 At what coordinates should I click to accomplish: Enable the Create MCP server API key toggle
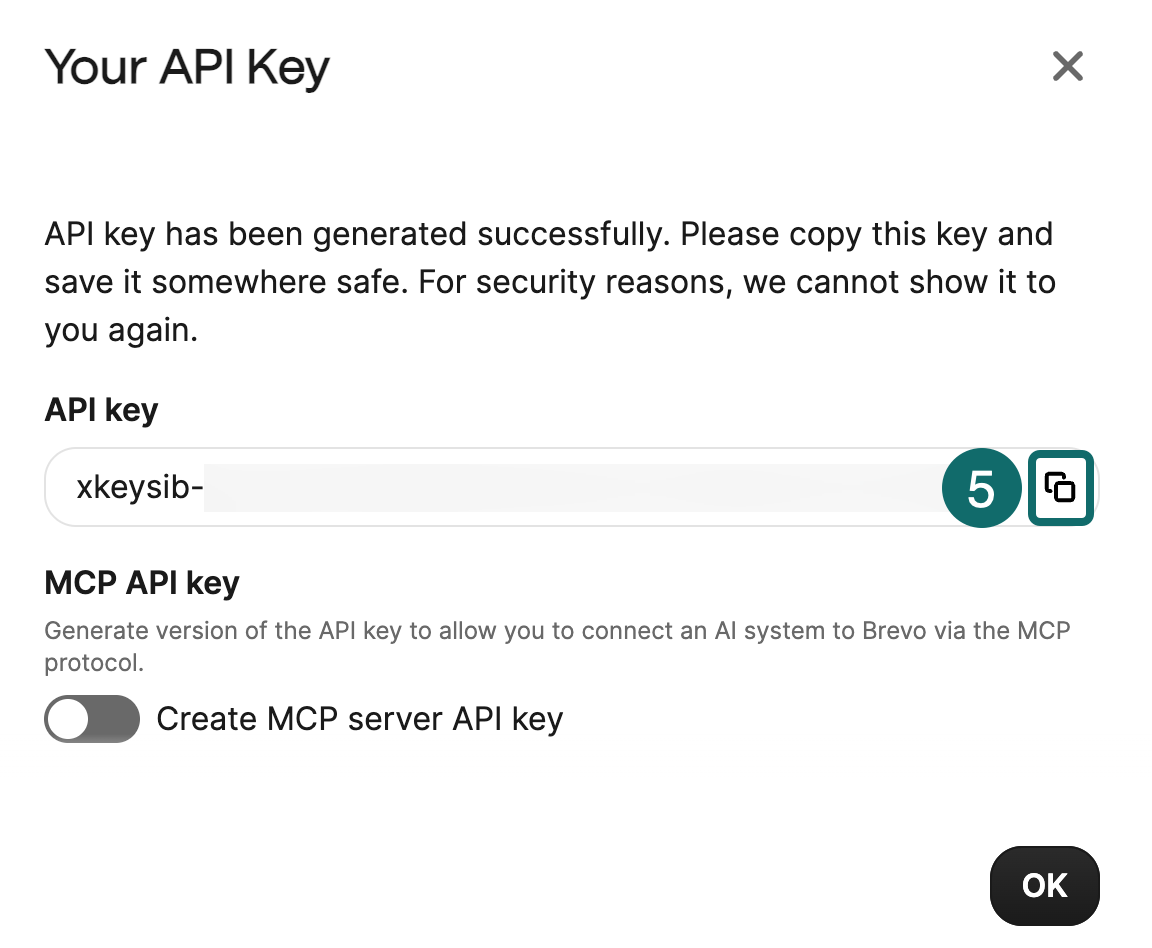click(x=92, y=719)
